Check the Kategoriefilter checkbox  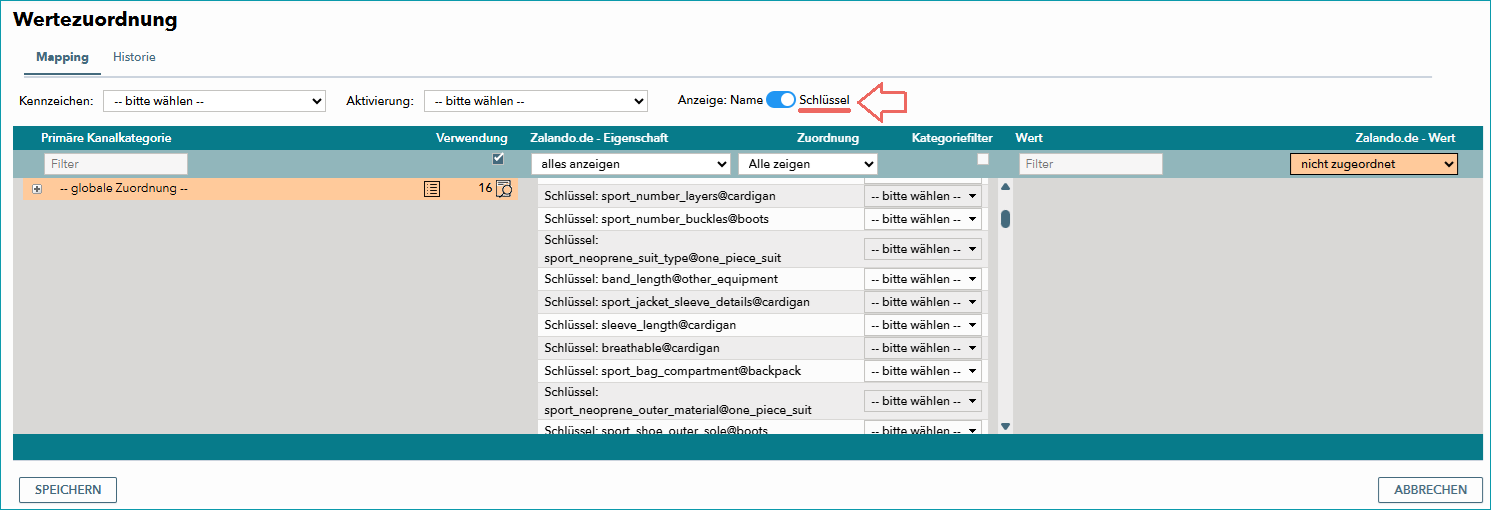983,159
